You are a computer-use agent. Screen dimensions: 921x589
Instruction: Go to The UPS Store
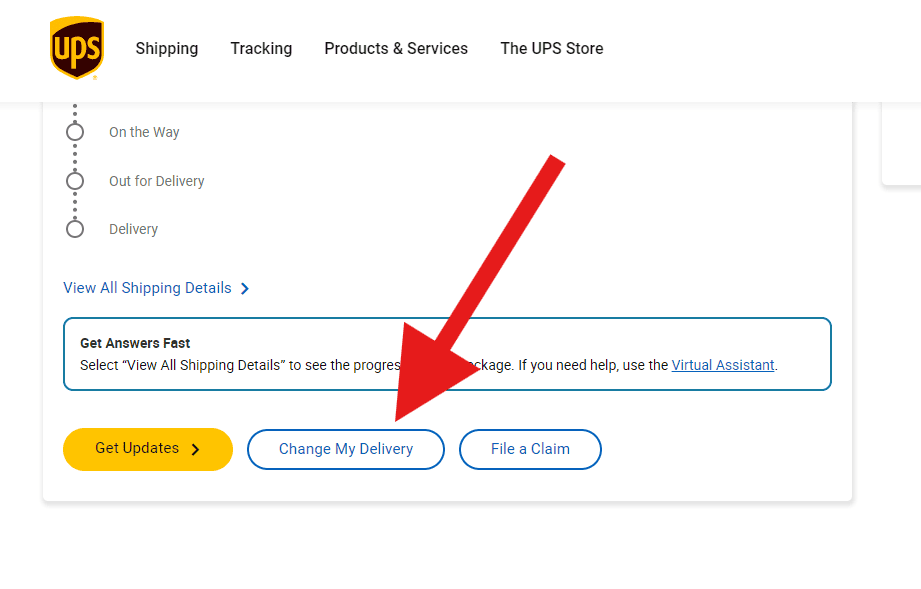[x=552, y=48]
